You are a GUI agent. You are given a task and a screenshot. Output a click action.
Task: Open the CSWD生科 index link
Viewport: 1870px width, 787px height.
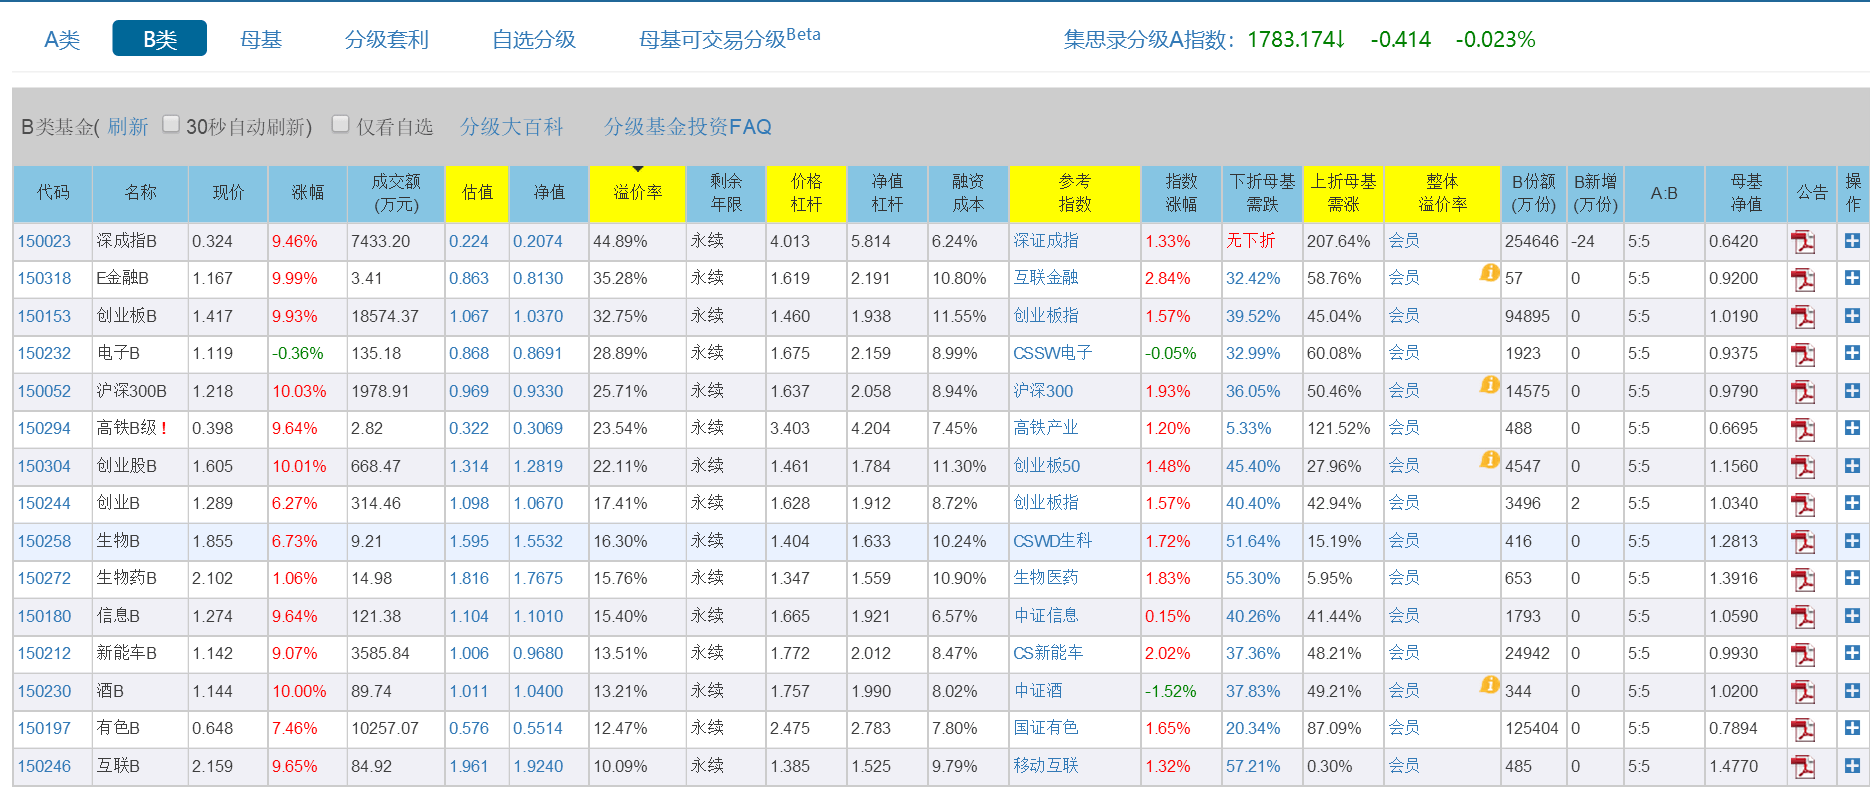click(1053, 541)
